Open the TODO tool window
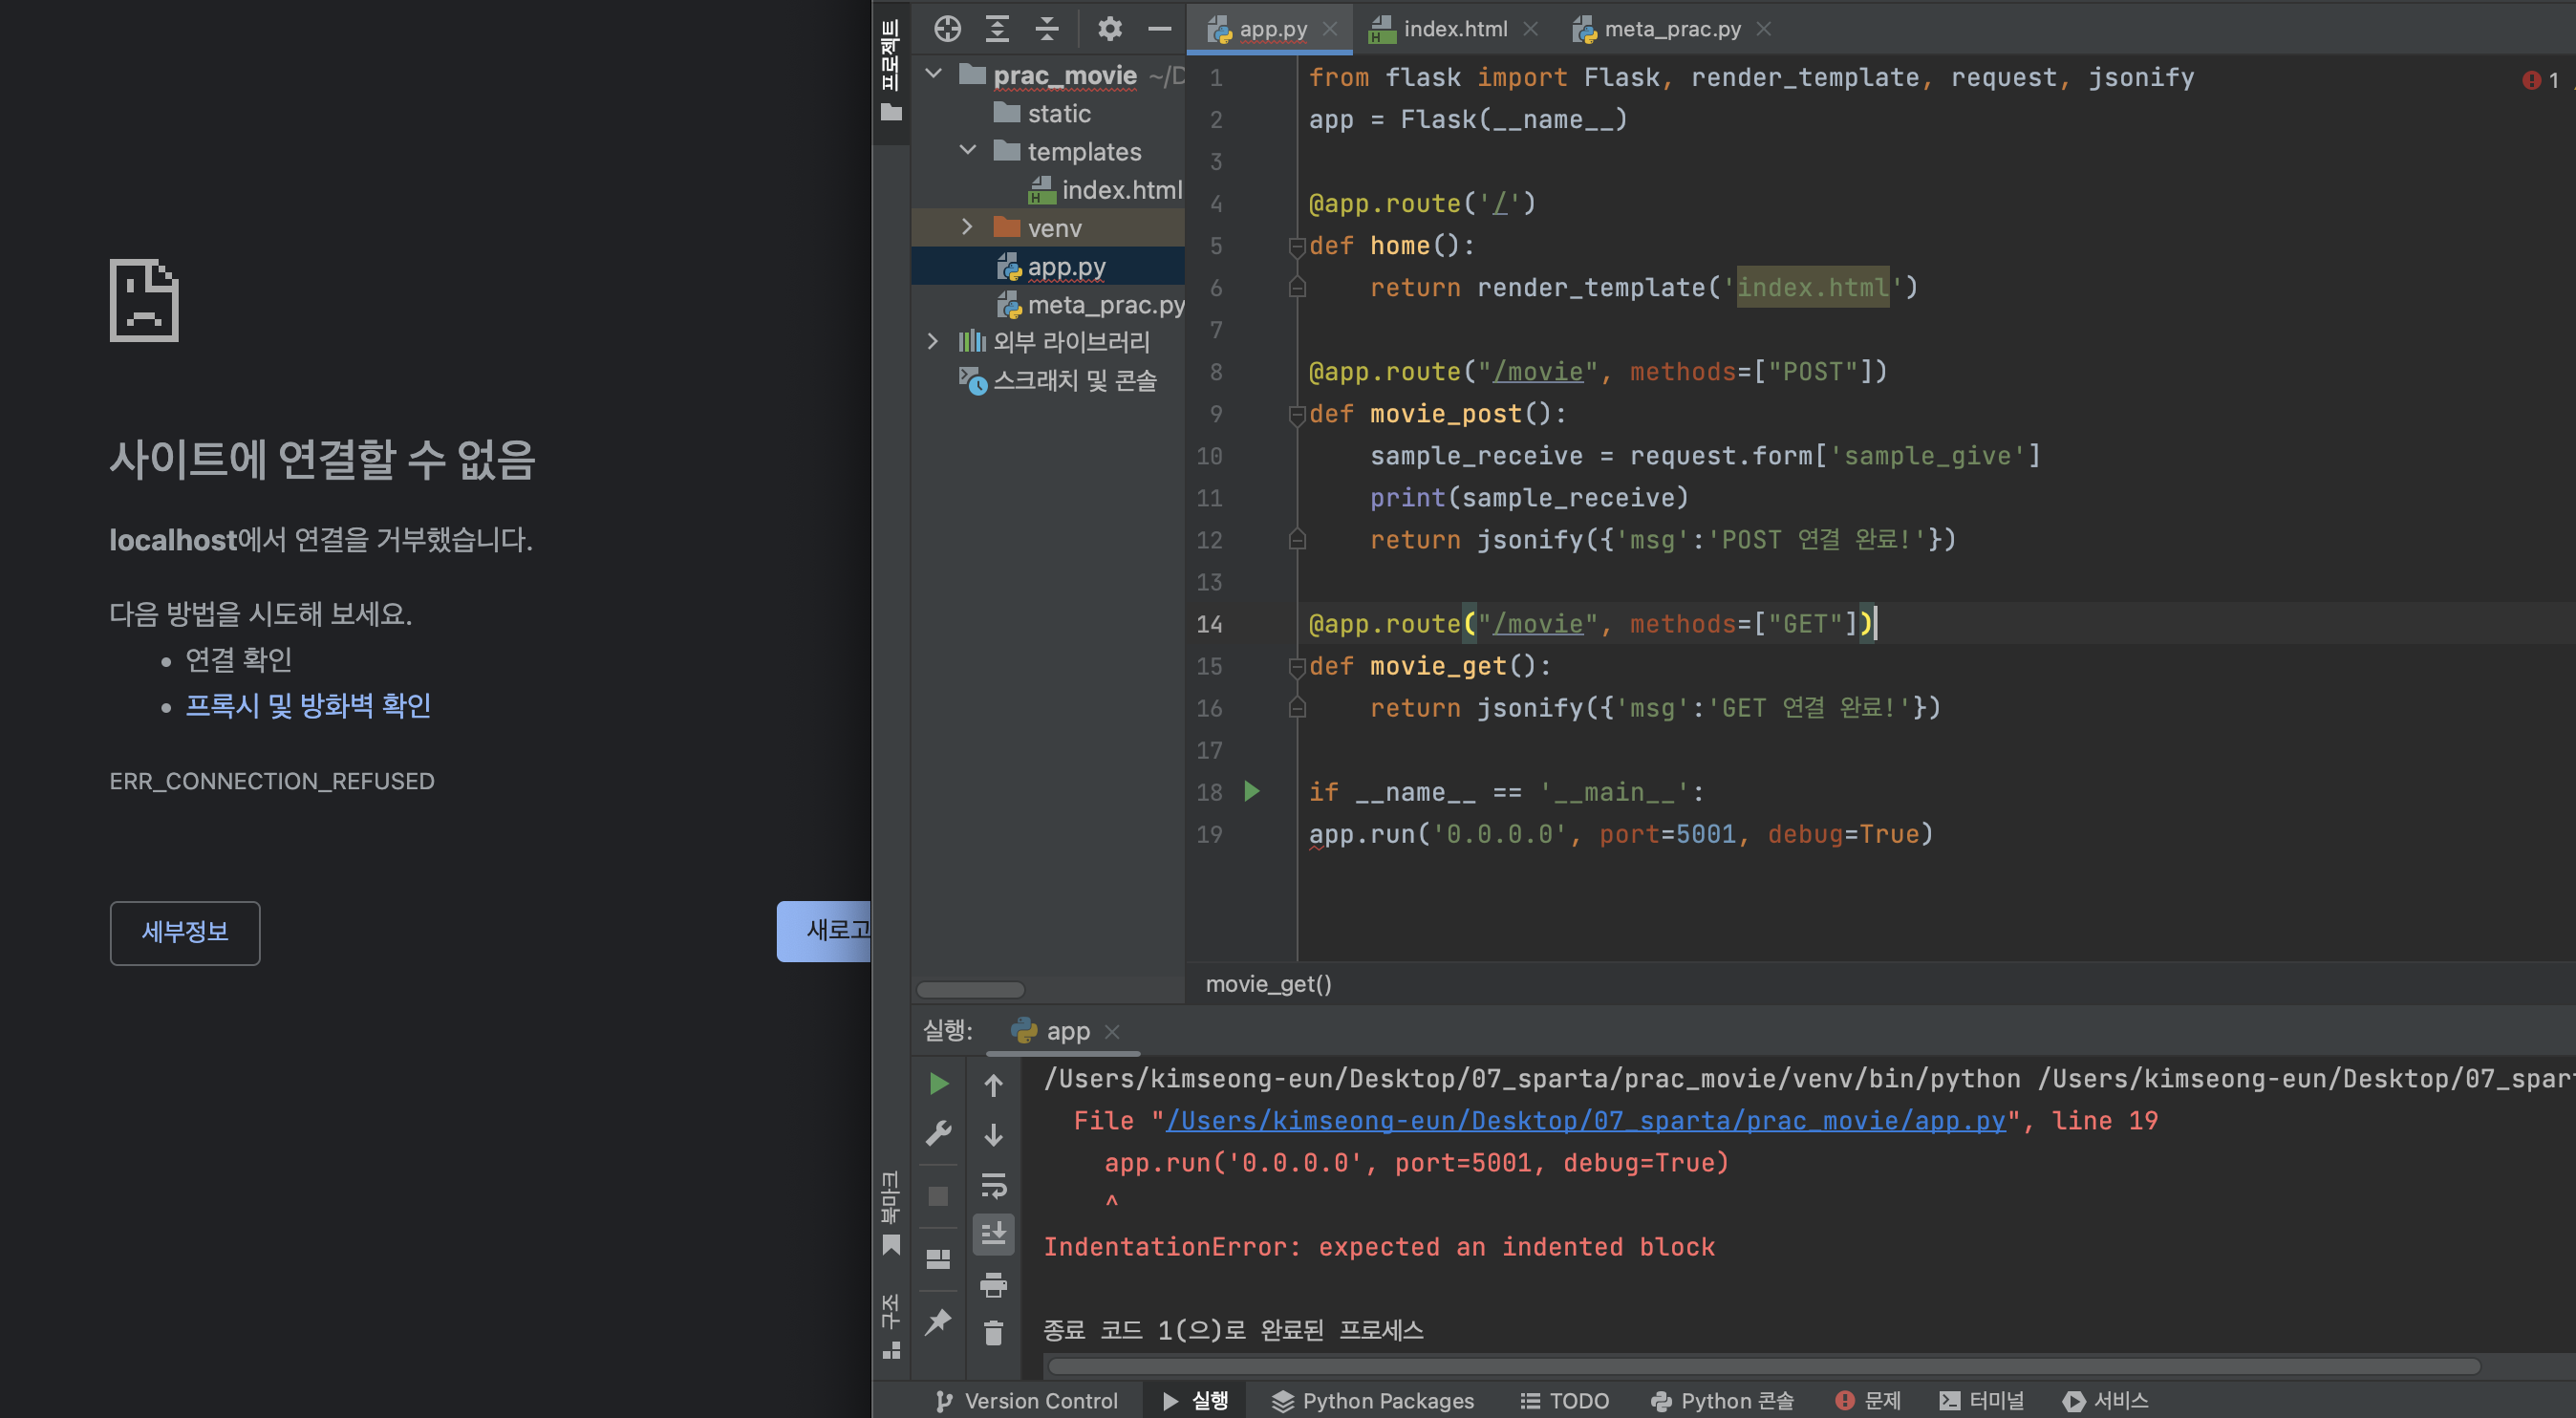The image size is (2576, 1418). coord(1565,1400)
